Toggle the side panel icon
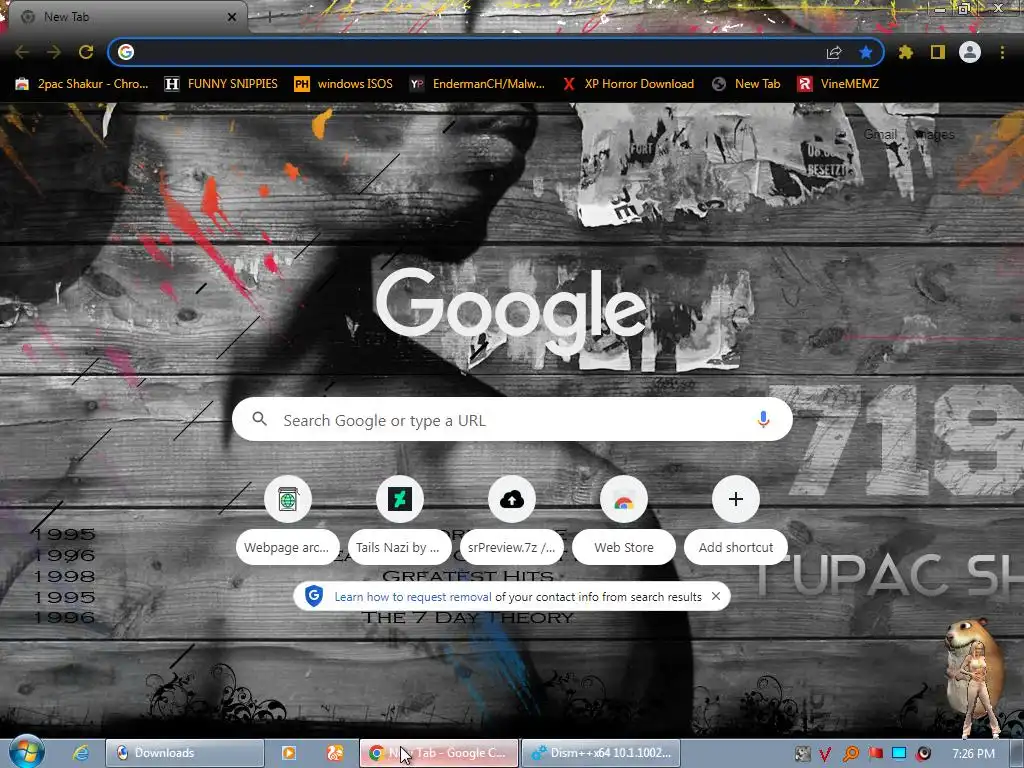The height and width of the screenshot is (768, 1024). tap(938, 52)
